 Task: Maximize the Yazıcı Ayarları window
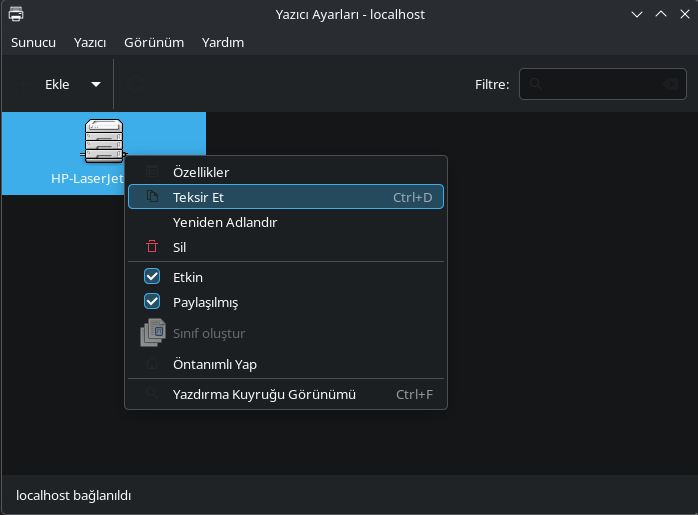point(661,14)
